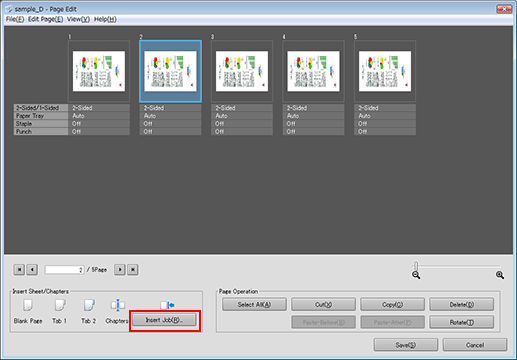Click the Delete button
The image size is (517, 360).
tap(462, 304)
